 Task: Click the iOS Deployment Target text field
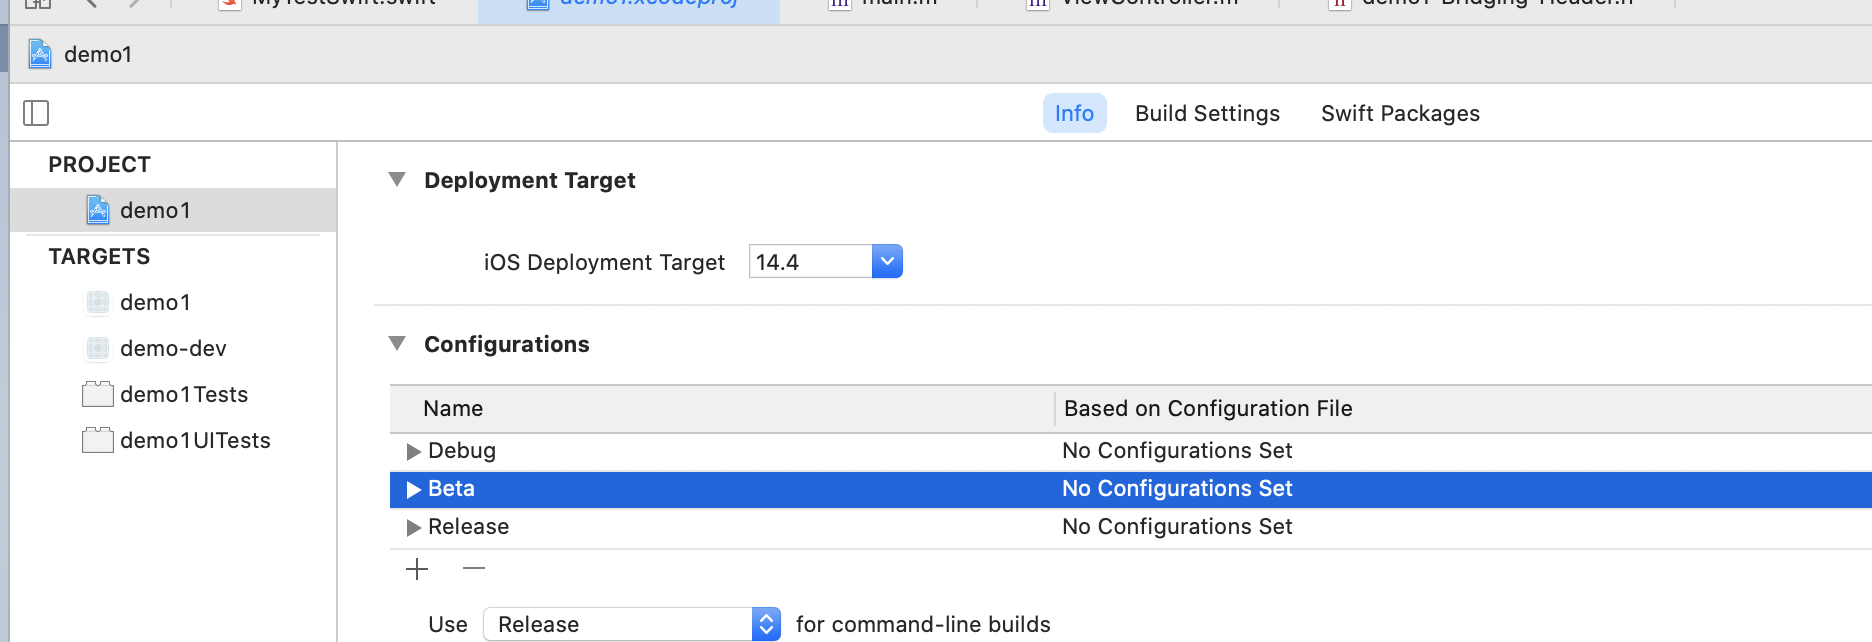810,262
